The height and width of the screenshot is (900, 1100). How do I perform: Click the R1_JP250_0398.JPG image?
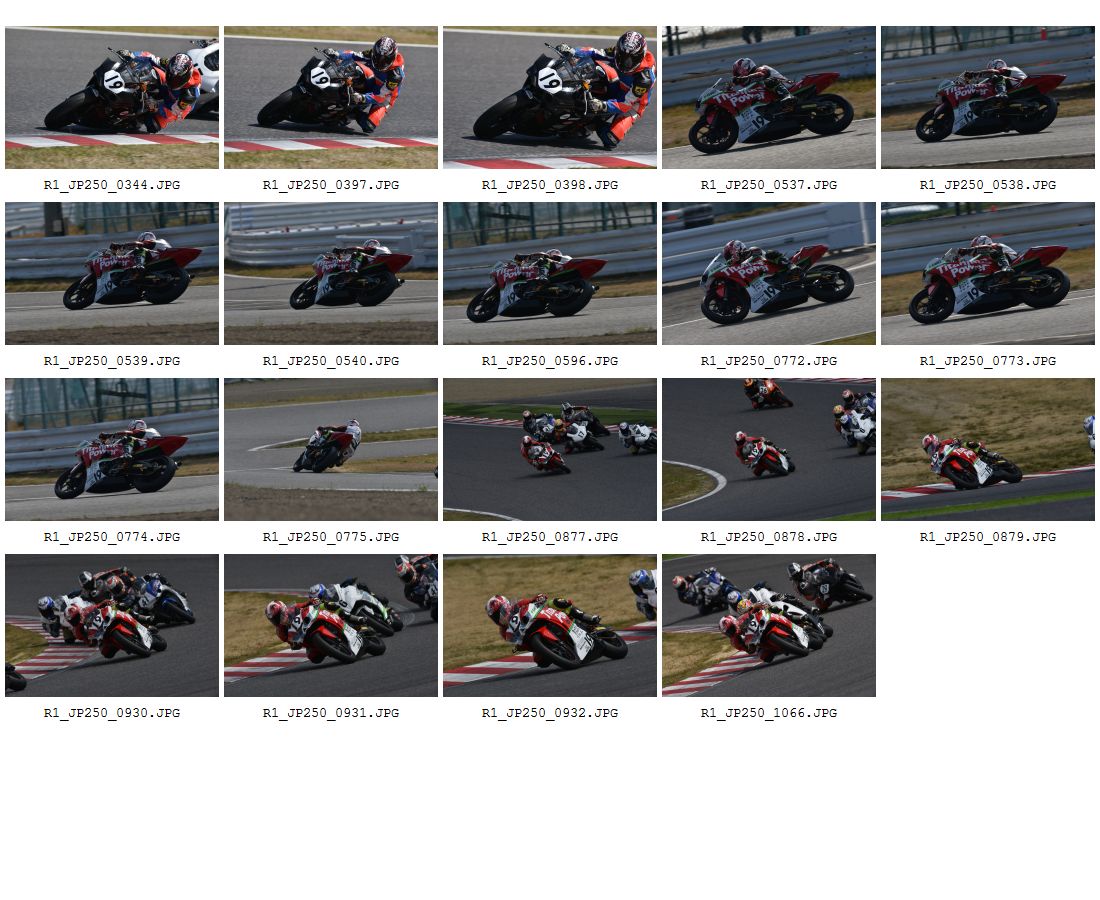click(550, 98)
